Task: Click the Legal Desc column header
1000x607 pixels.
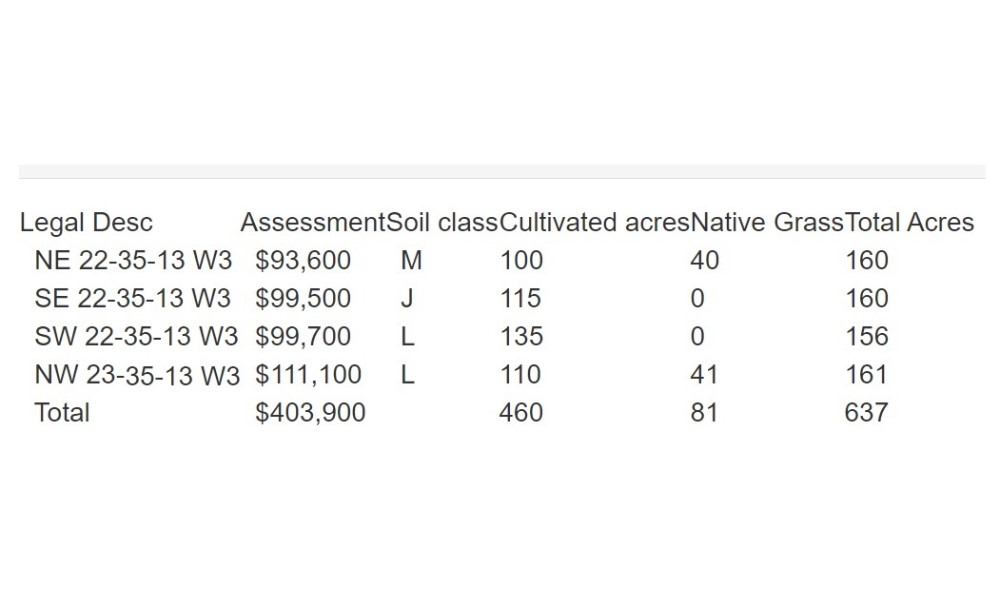Action: 86,223
